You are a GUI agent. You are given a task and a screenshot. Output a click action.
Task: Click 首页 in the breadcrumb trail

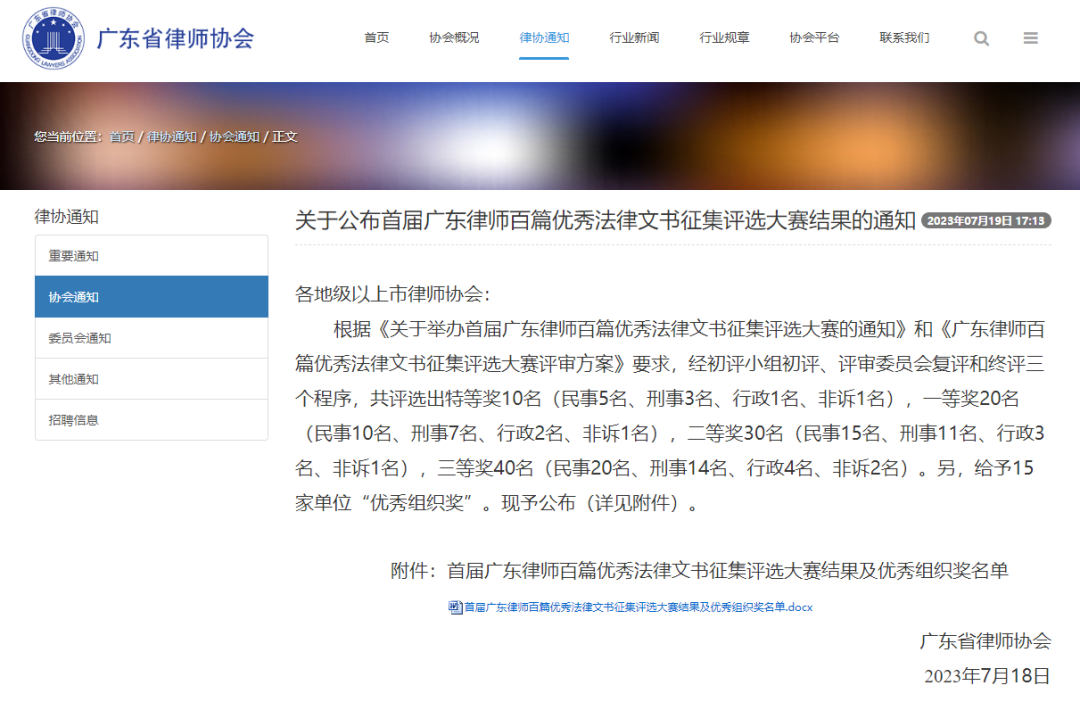(121, 137)
